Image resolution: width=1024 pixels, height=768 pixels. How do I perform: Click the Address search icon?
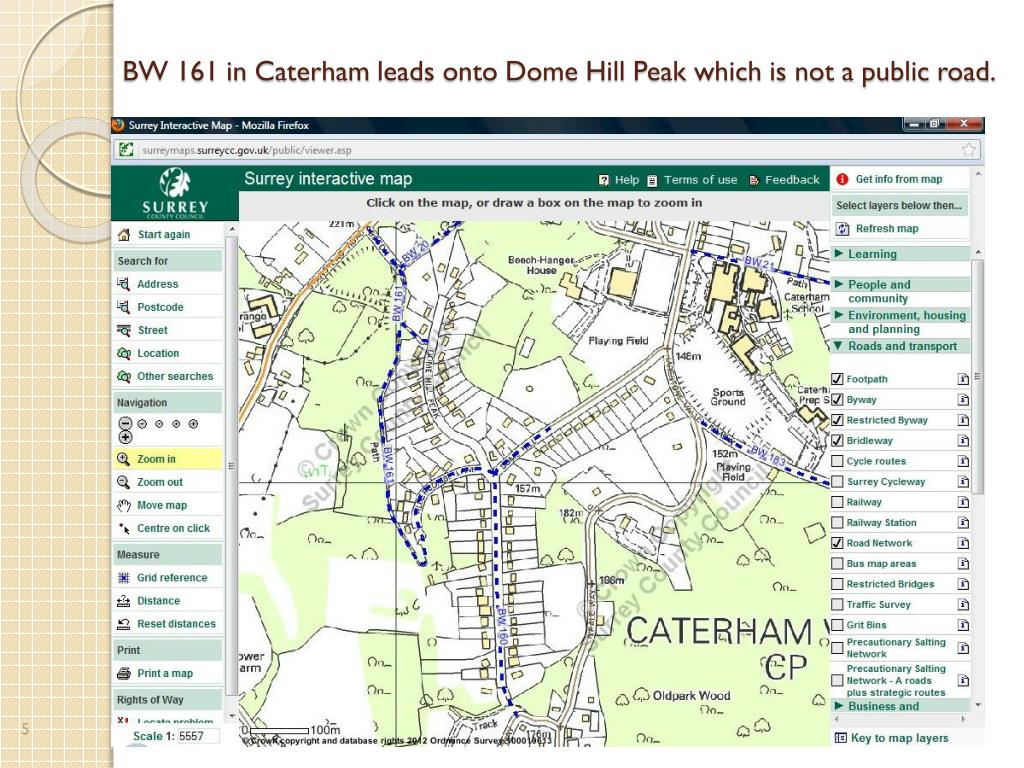123,284
